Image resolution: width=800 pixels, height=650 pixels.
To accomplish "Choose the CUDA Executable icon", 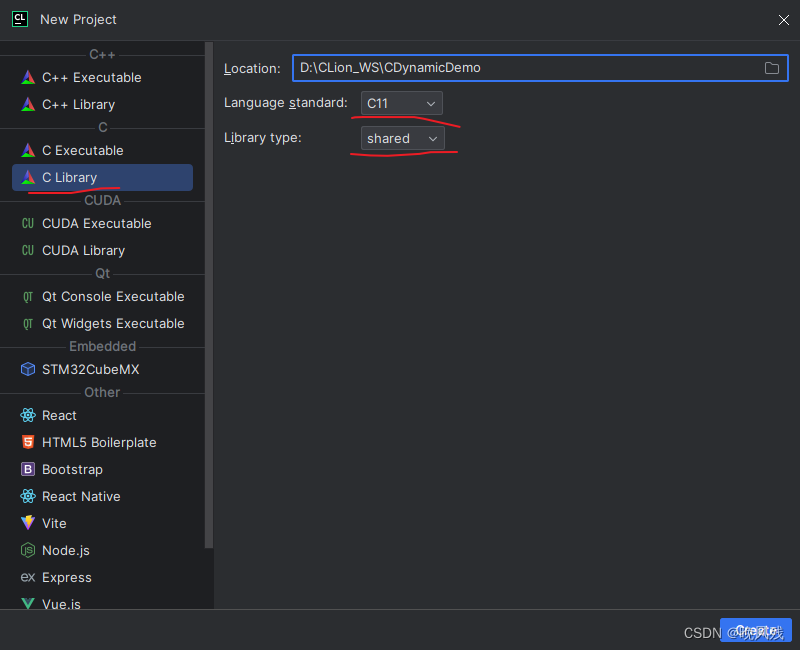I will (x=28, y=223).
